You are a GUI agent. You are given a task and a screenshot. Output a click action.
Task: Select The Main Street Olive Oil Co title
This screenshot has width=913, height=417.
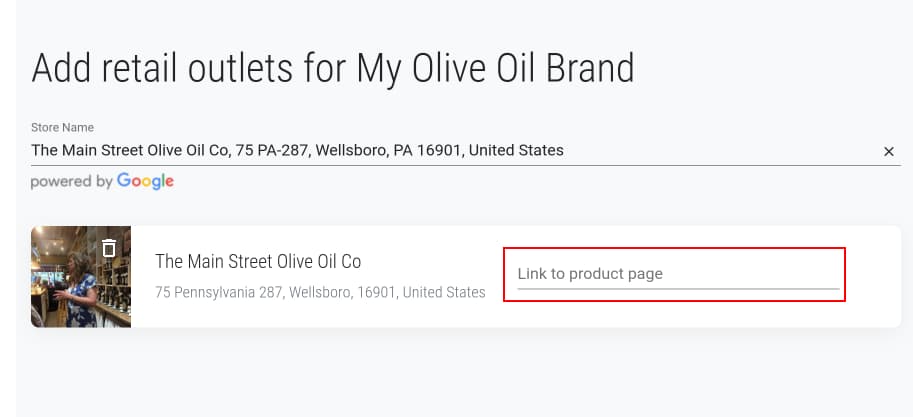258,261
